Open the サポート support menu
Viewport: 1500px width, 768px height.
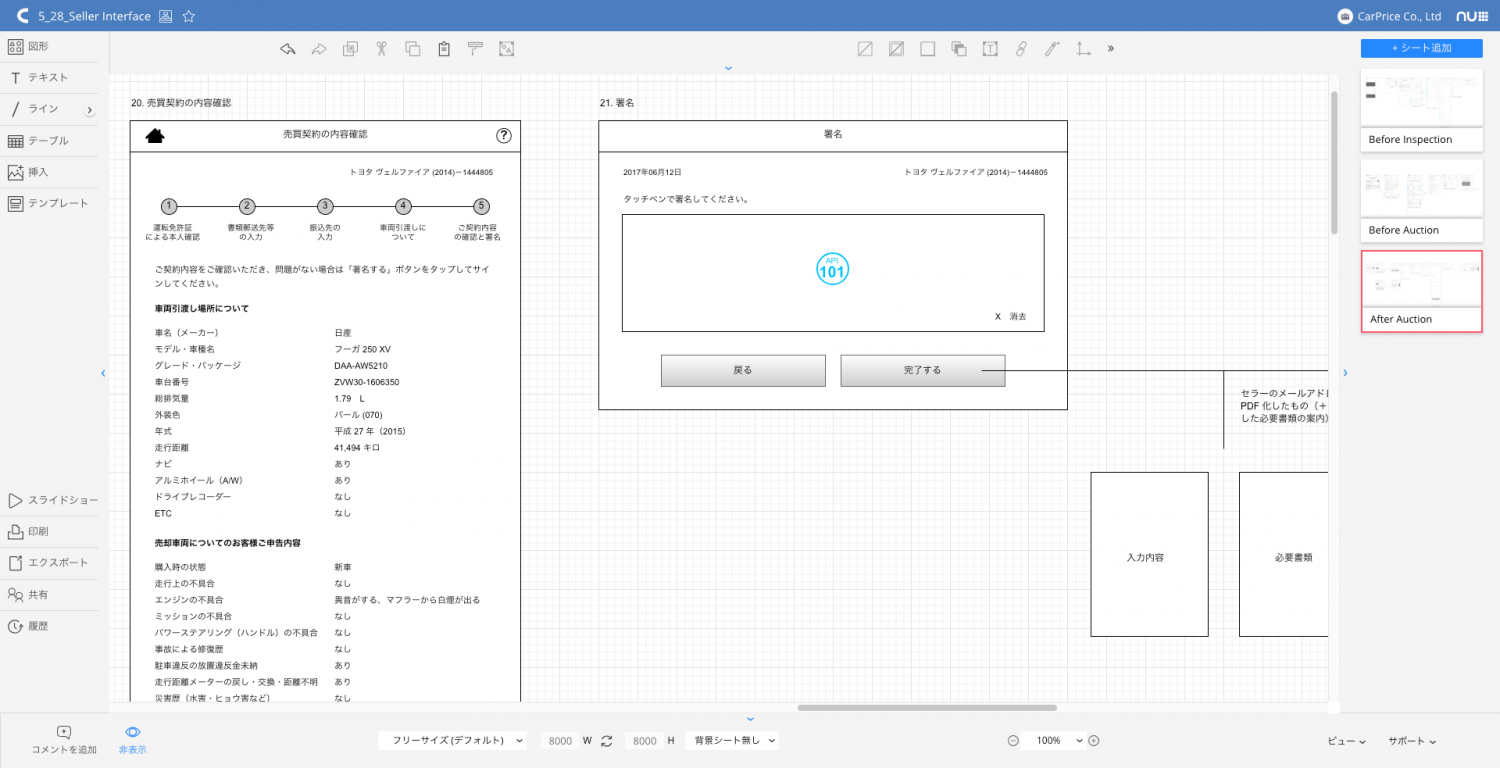(x=1411, y=741)
